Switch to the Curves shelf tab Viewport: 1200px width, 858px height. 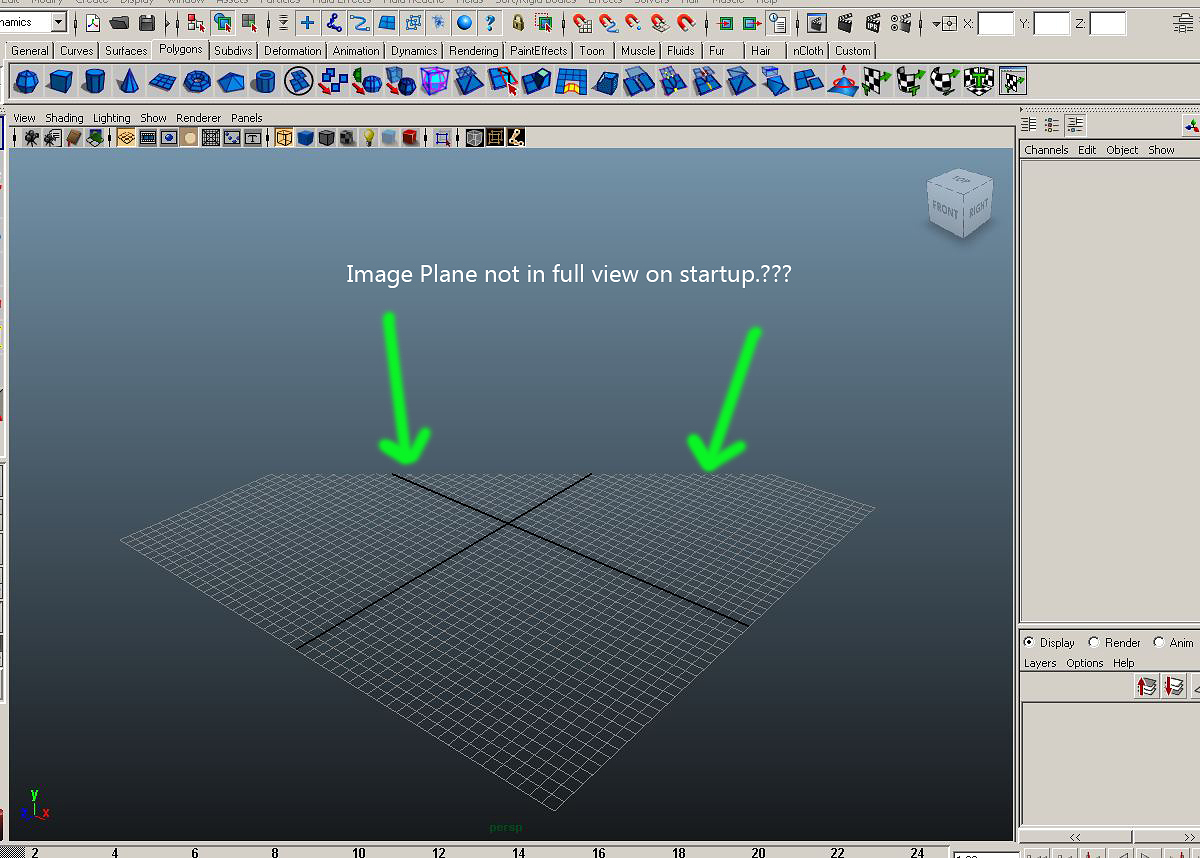click(x=76, y=50)
